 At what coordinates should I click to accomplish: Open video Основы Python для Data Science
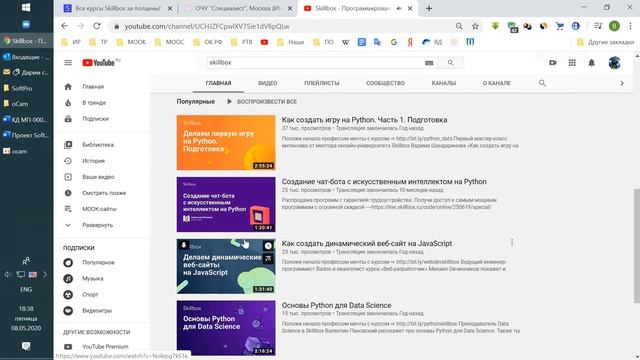[x=336, y=305]
